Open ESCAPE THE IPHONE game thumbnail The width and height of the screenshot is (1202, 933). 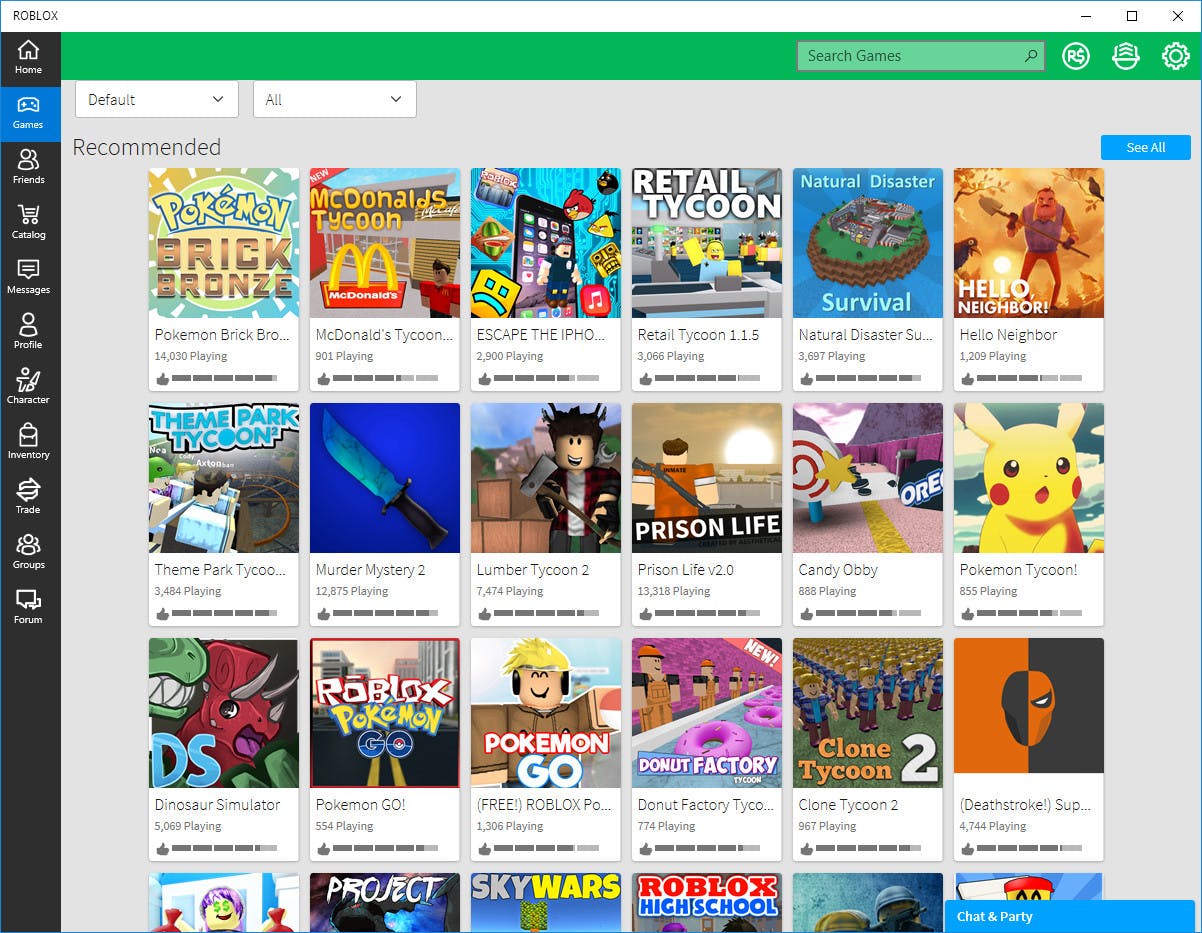(x=546, y=243)
